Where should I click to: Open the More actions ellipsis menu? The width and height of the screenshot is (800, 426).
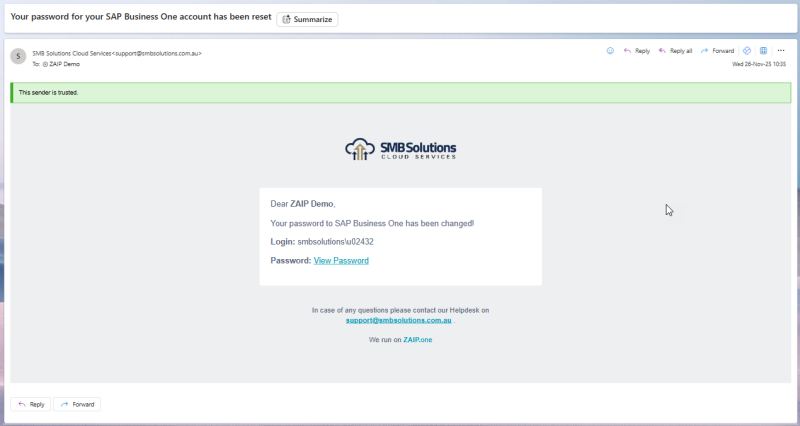tap(781, 50)
